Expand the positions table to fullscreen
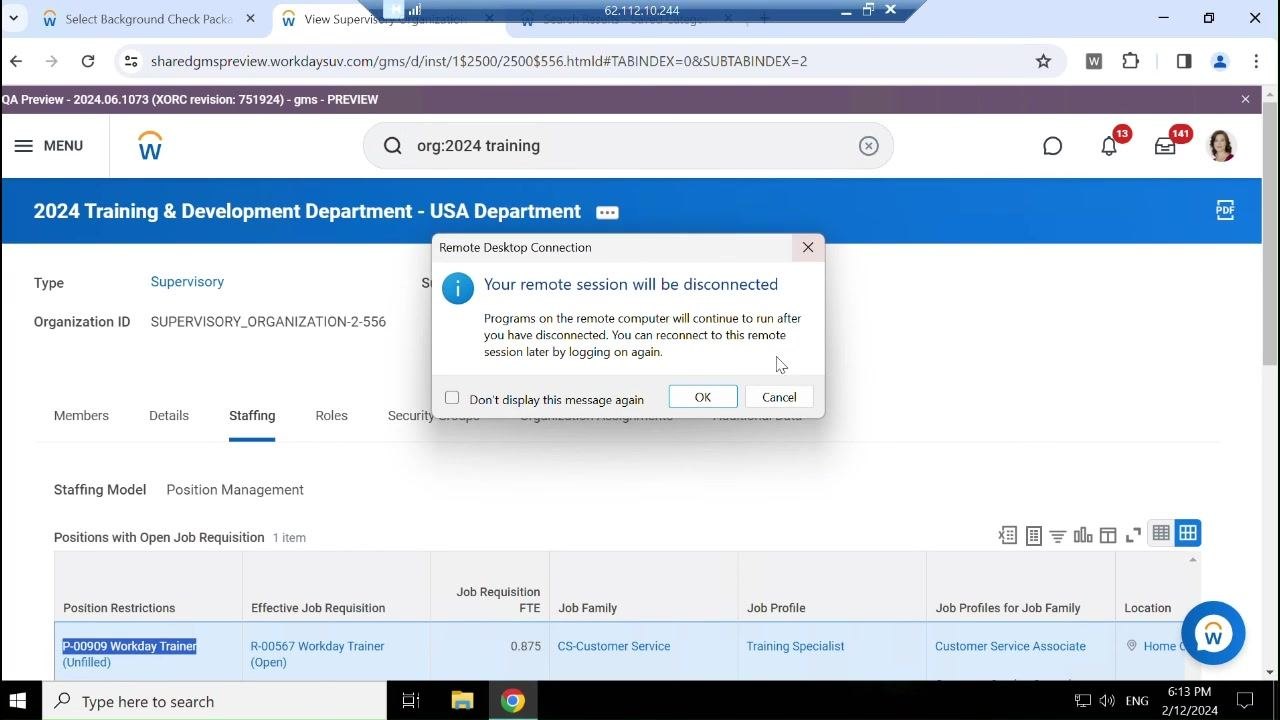Image resolution: width=1280 pixels, height=720 pixels. click(x=1133, y=535)
